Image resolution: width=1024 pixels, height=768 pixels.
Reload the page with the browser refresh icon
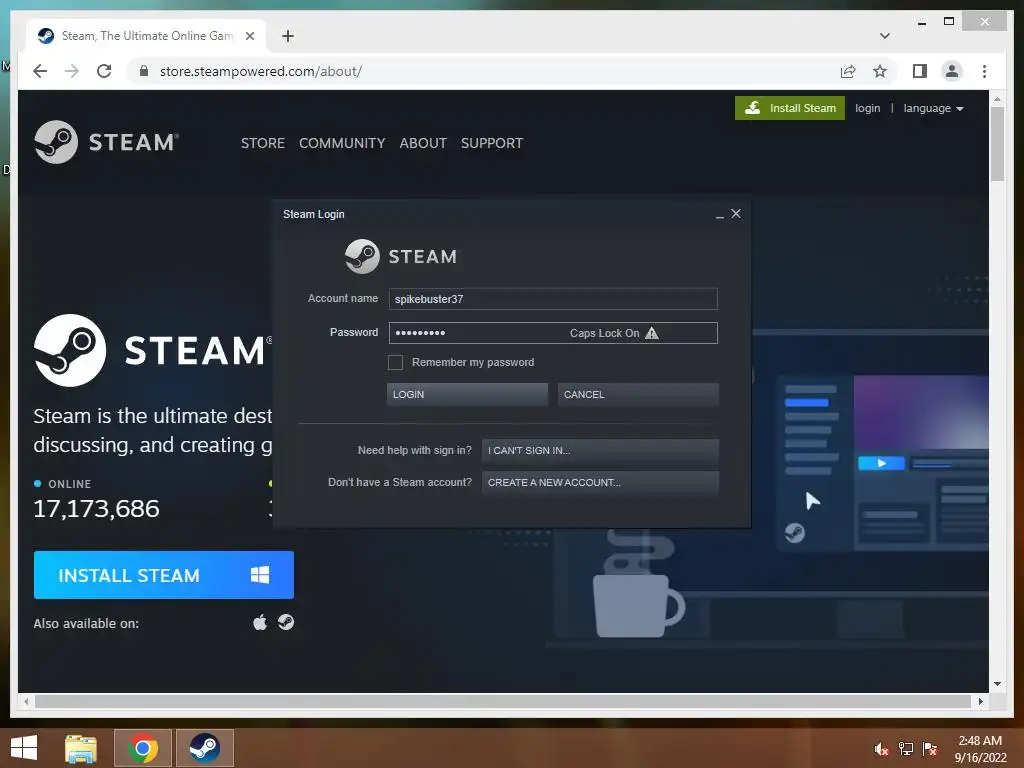[x=104, y=71]
